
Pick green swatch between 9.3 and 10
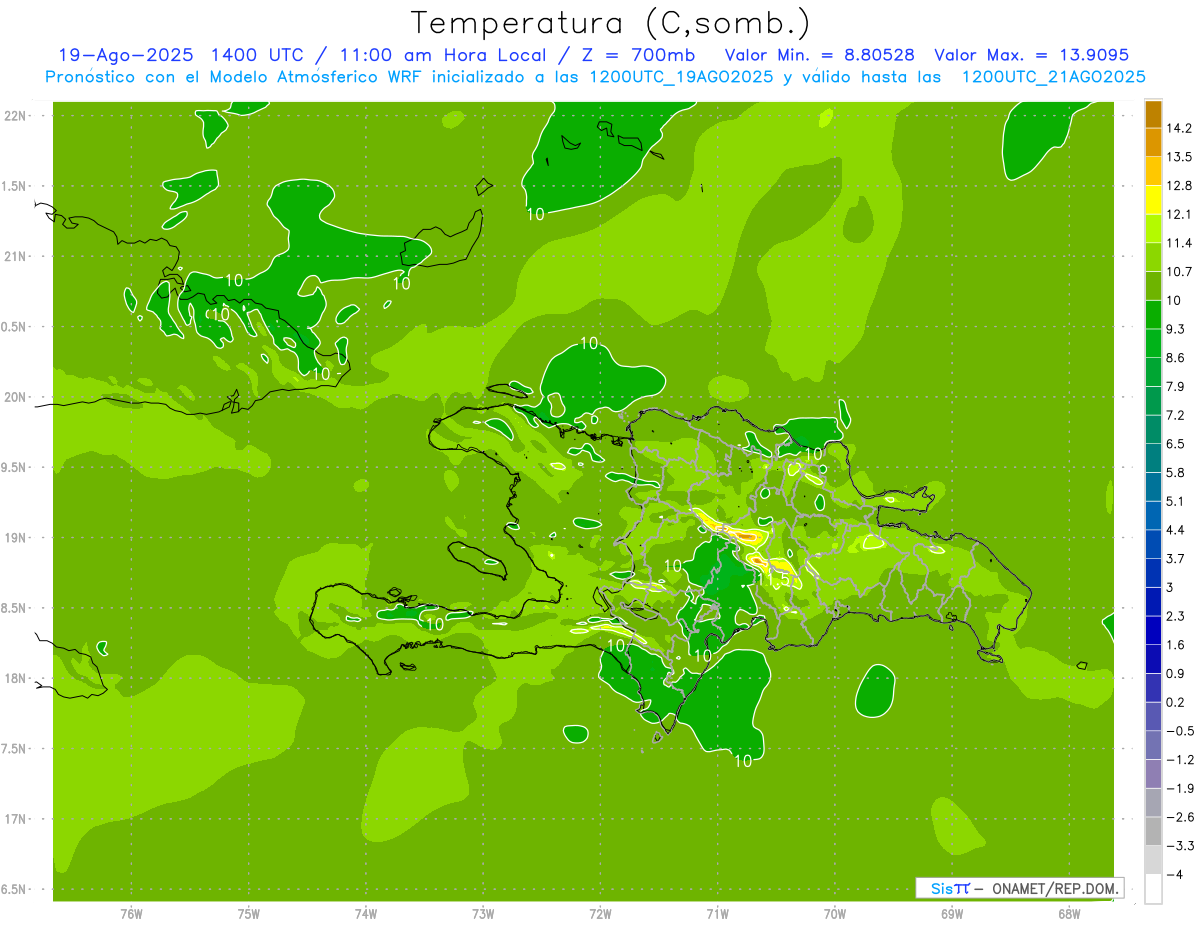1153,315
